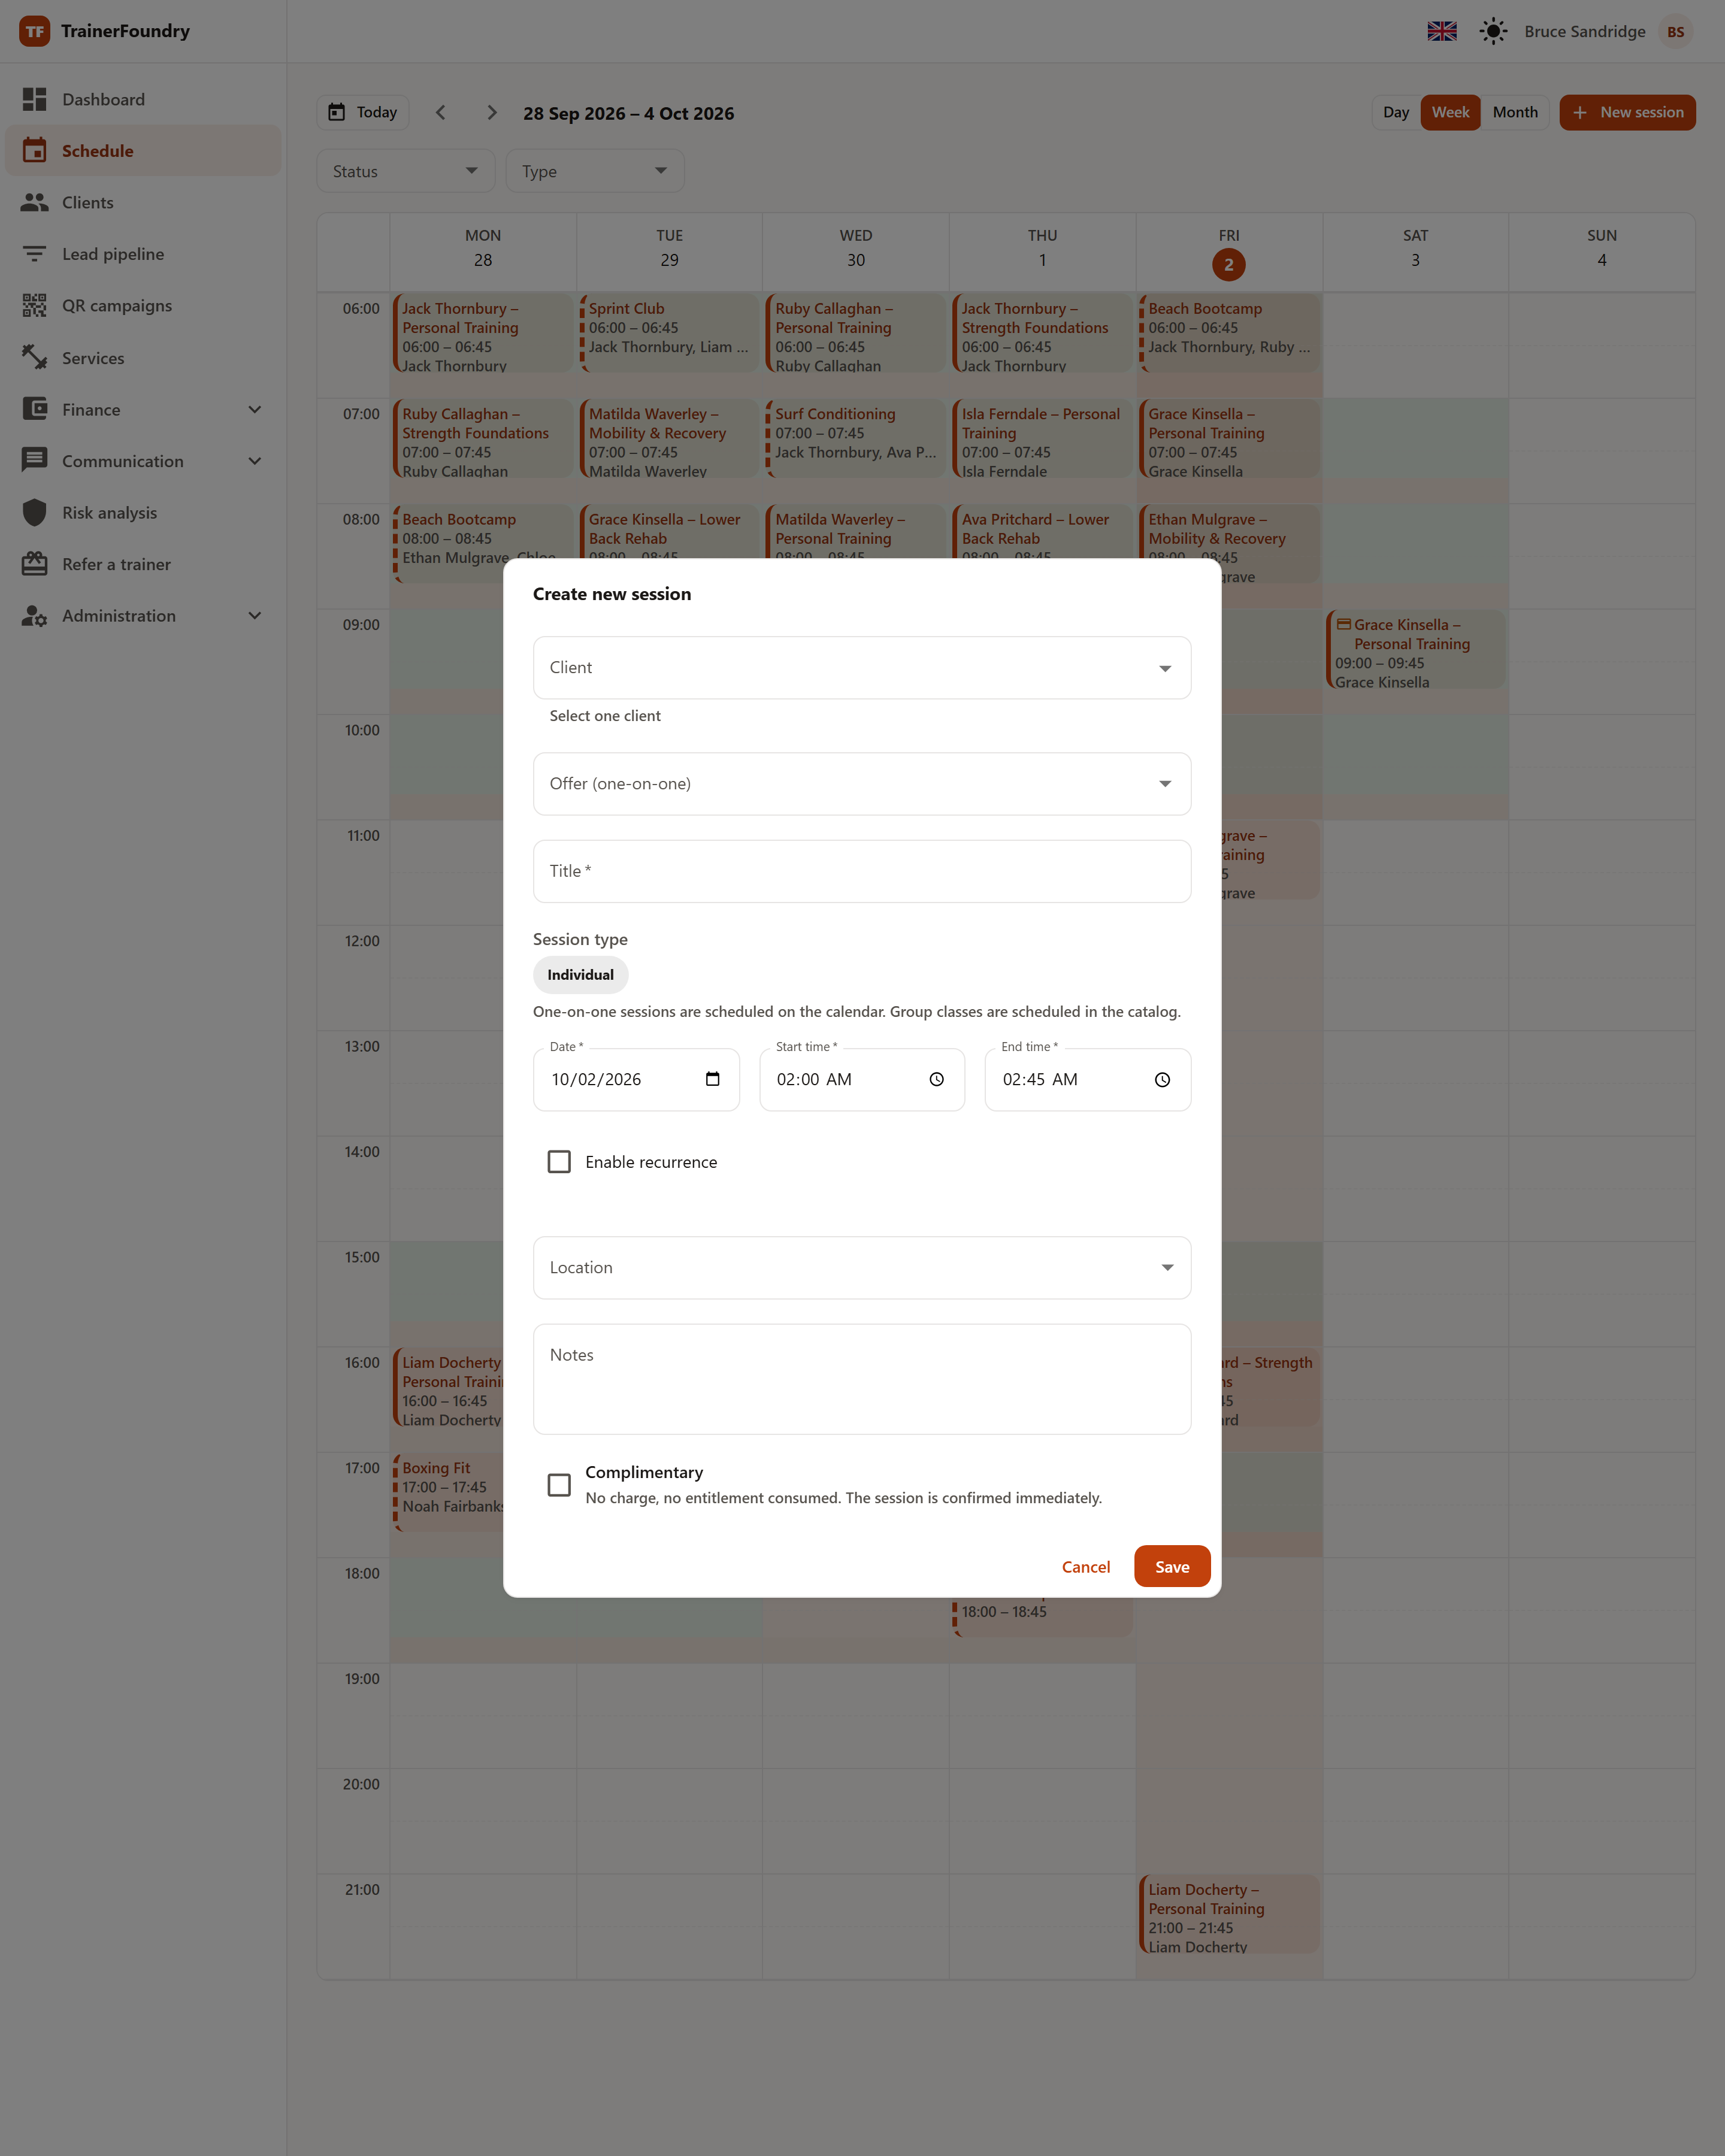Viewport: 1725px width, 2156px height.
Task: Click the Clients people icon
Action: click(34, 202)
